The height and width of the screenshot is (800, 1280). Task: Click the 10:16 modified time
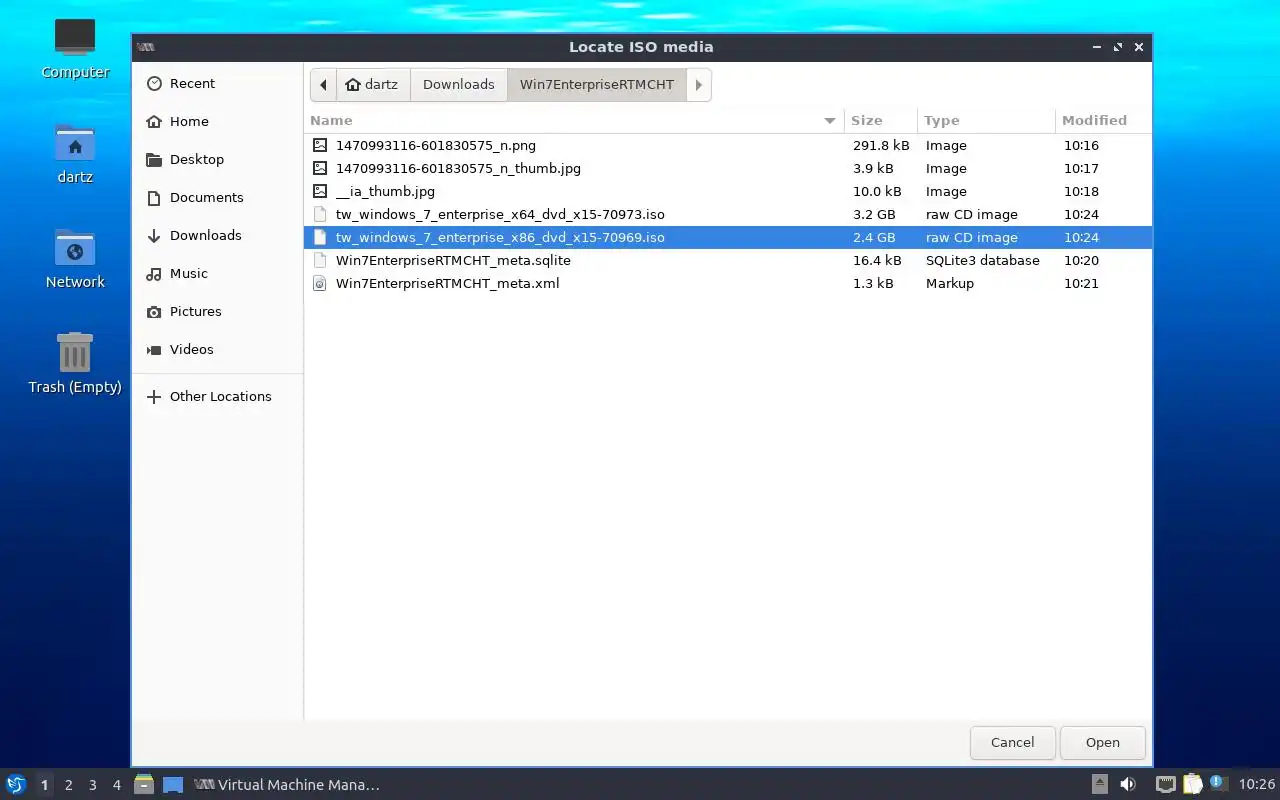(1081, 146)
